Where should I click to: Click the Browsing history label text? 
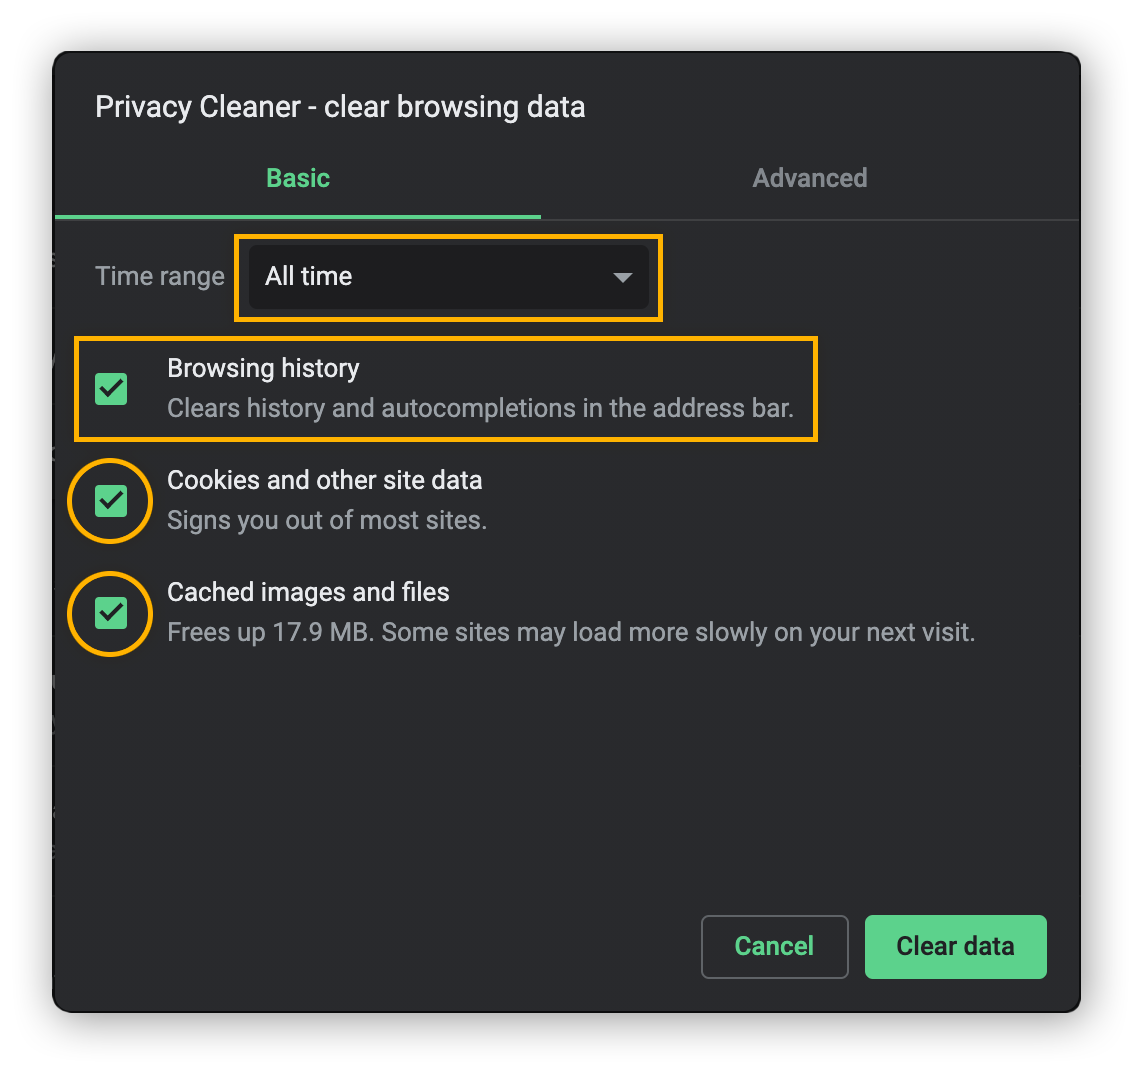pyautogui.click(x=263, y=368)
